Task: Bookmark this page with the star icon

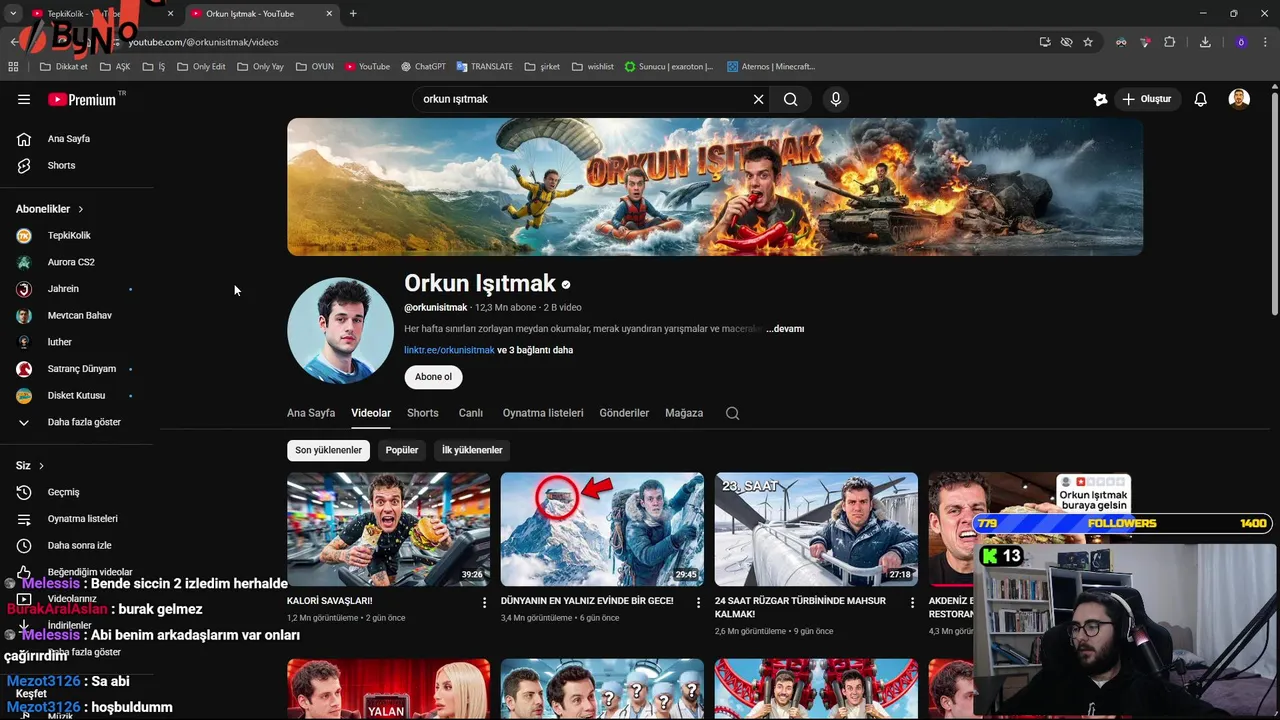Action: (1088, 42)
